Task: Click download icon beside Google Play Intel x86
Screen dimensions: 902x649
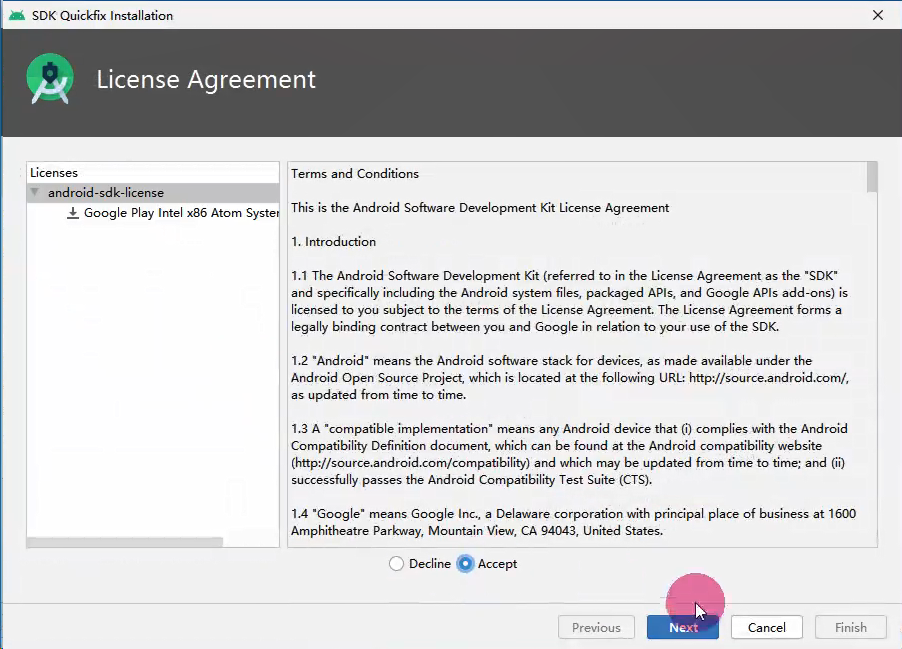Action: [x=72, y=213]
